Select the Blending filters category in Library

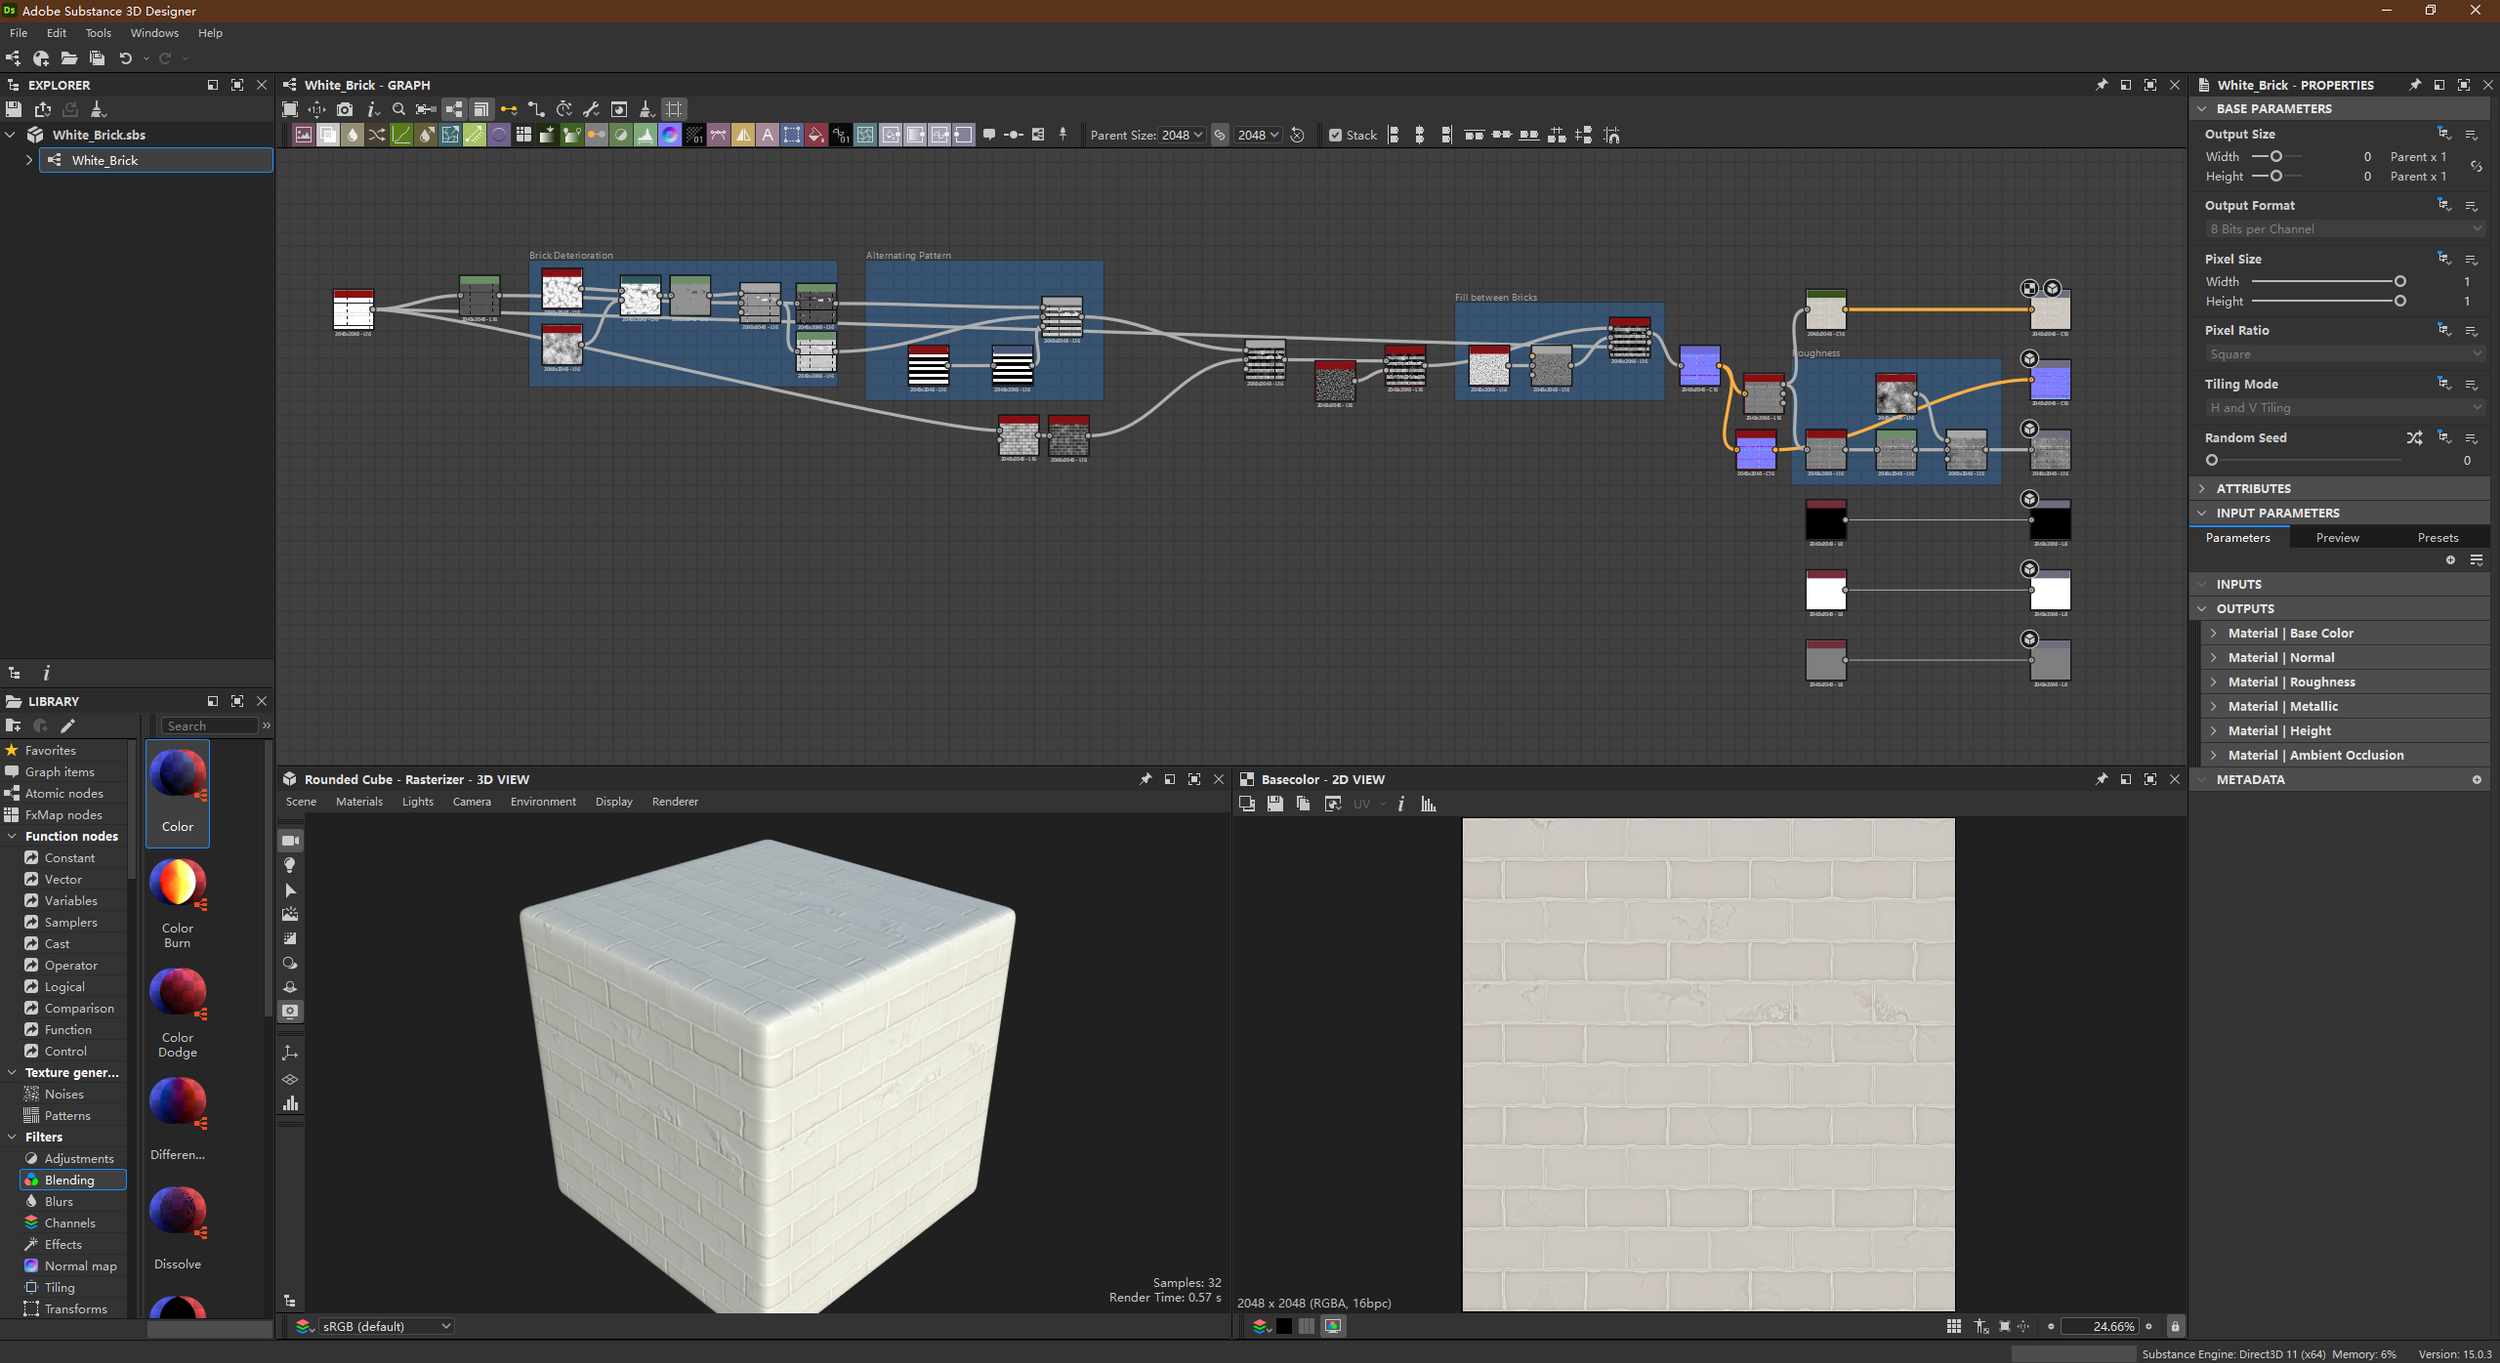pyautogui.click(x=69, y=1180)
